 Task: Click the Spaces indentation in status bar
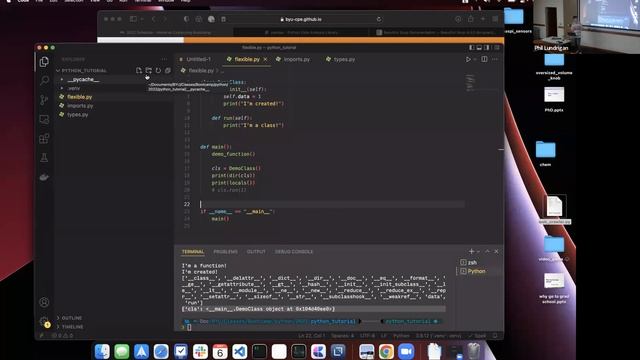(x=342, y=336)
